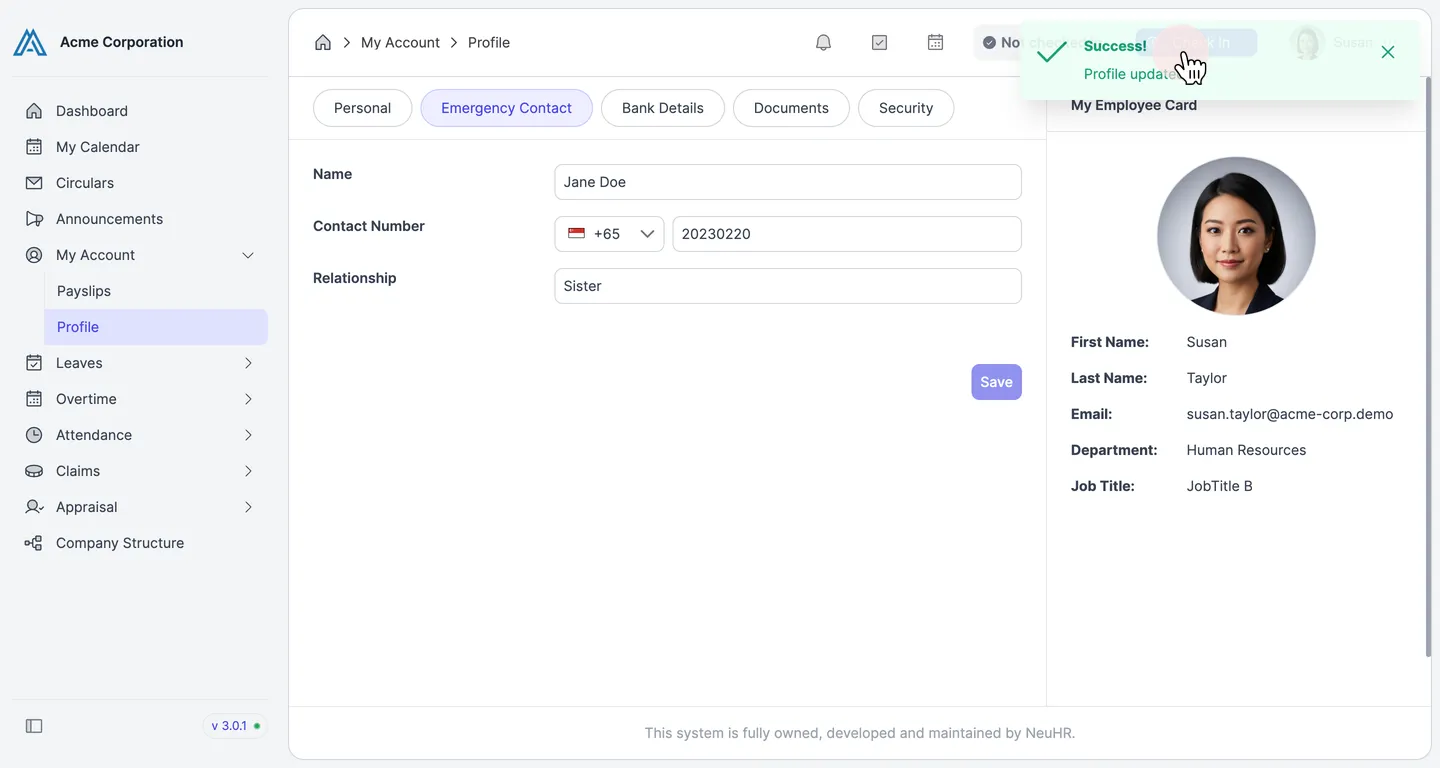Expand the Appraisal submenu arrow
Image resolution: width=1440 pixels, height=768 pixels.
pyautogui.click(x=248, y=507)
